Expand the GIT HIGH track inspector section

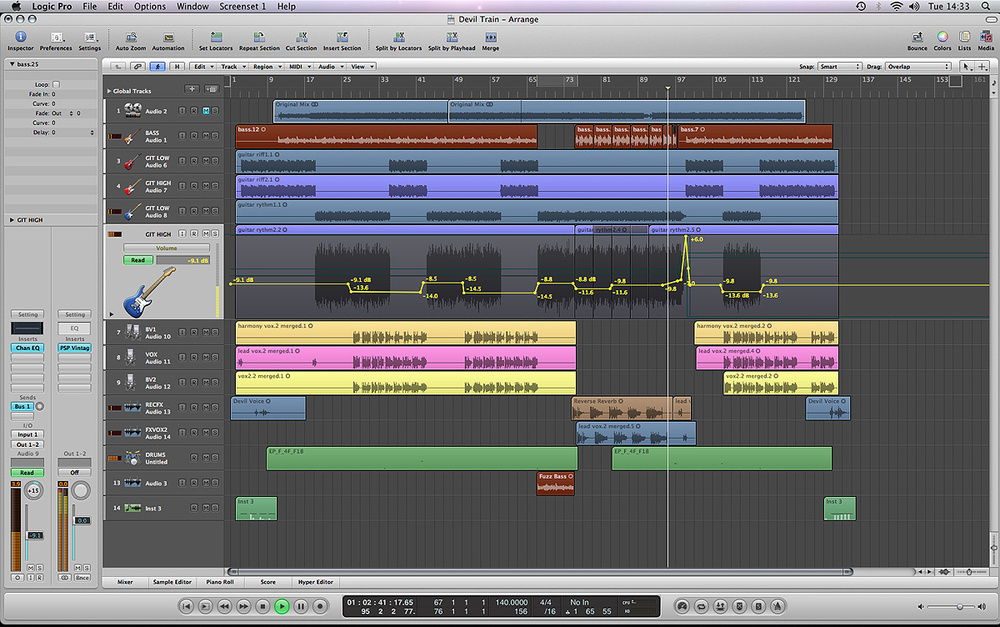pyautogui.click(x=11, y=219)
